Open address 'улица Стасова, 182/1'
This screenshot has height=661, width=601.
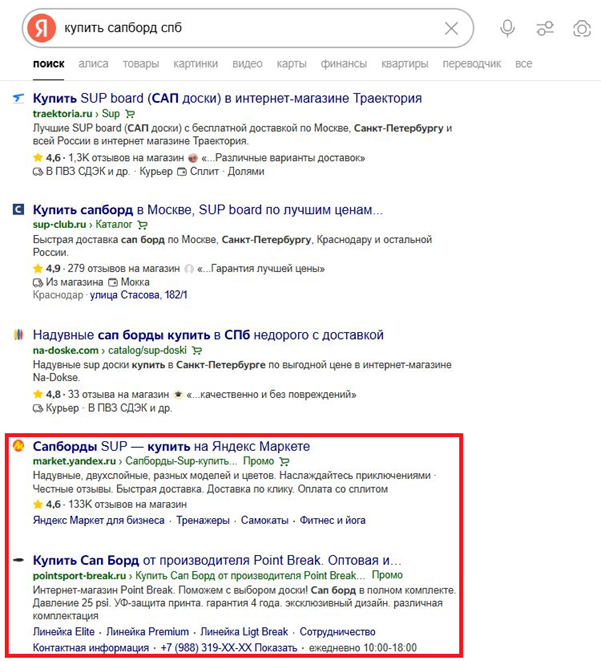[x=138, y=295]
